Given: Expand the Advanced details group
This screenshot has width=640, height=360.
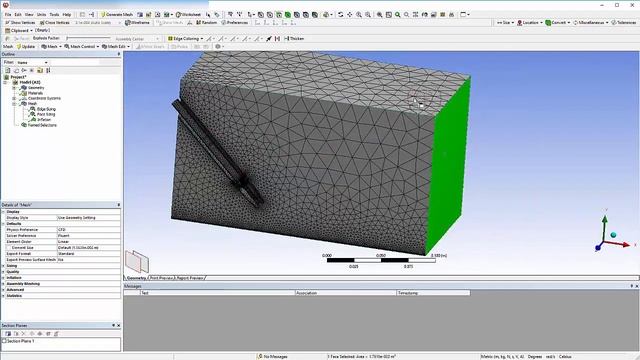Looking at the screenshot, I should (4, 290).
